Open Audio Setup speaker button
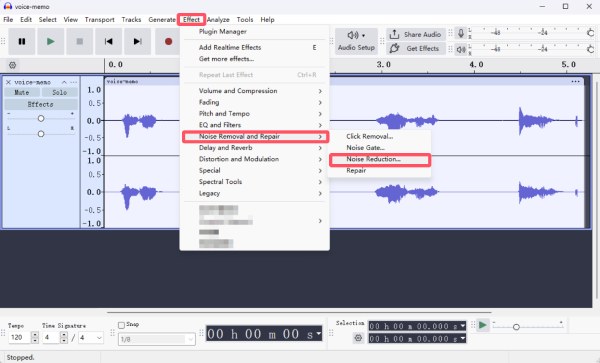600x363 pixels. [356, 41]
